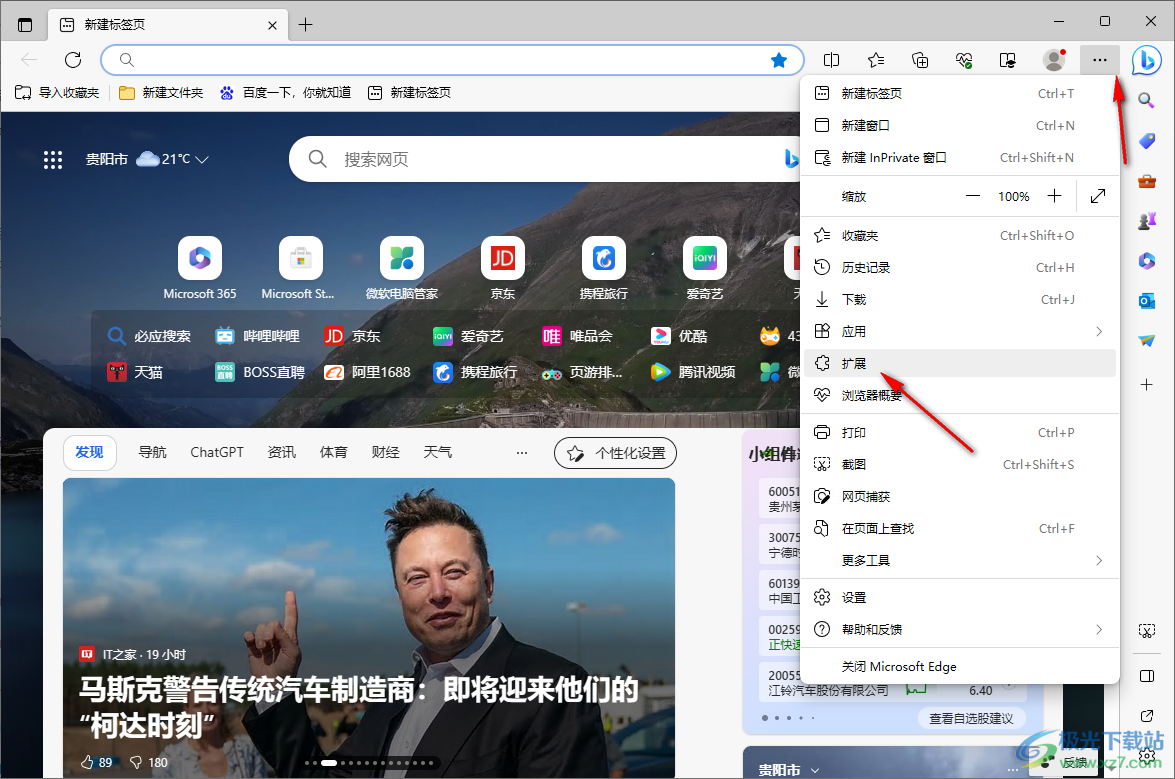This screenshot has width=1175, height=779.
Task: Open the Musk news headline image
Action: 369,628
